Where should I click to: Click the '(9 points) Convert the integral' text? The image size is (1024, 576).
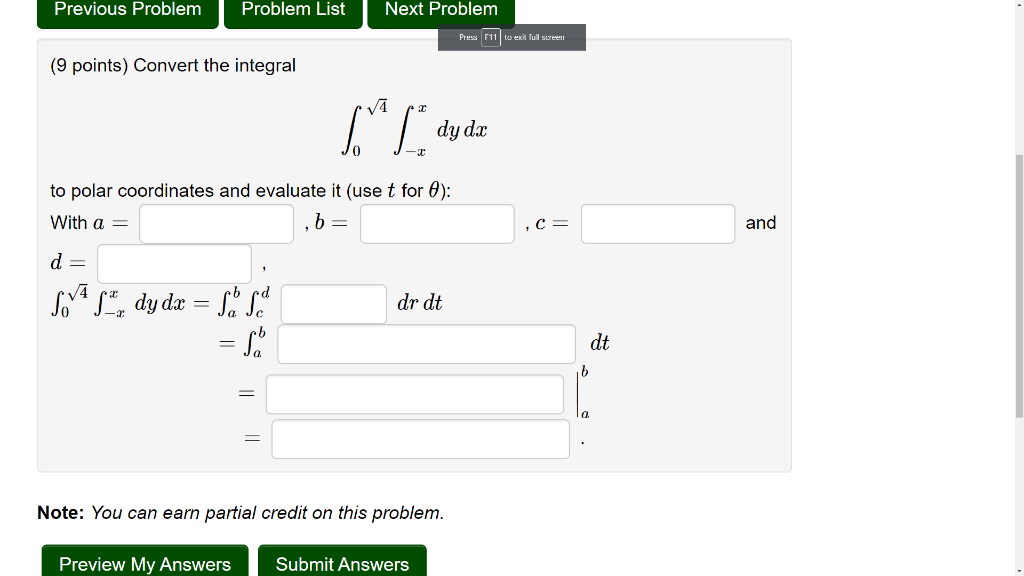[173, 65]
